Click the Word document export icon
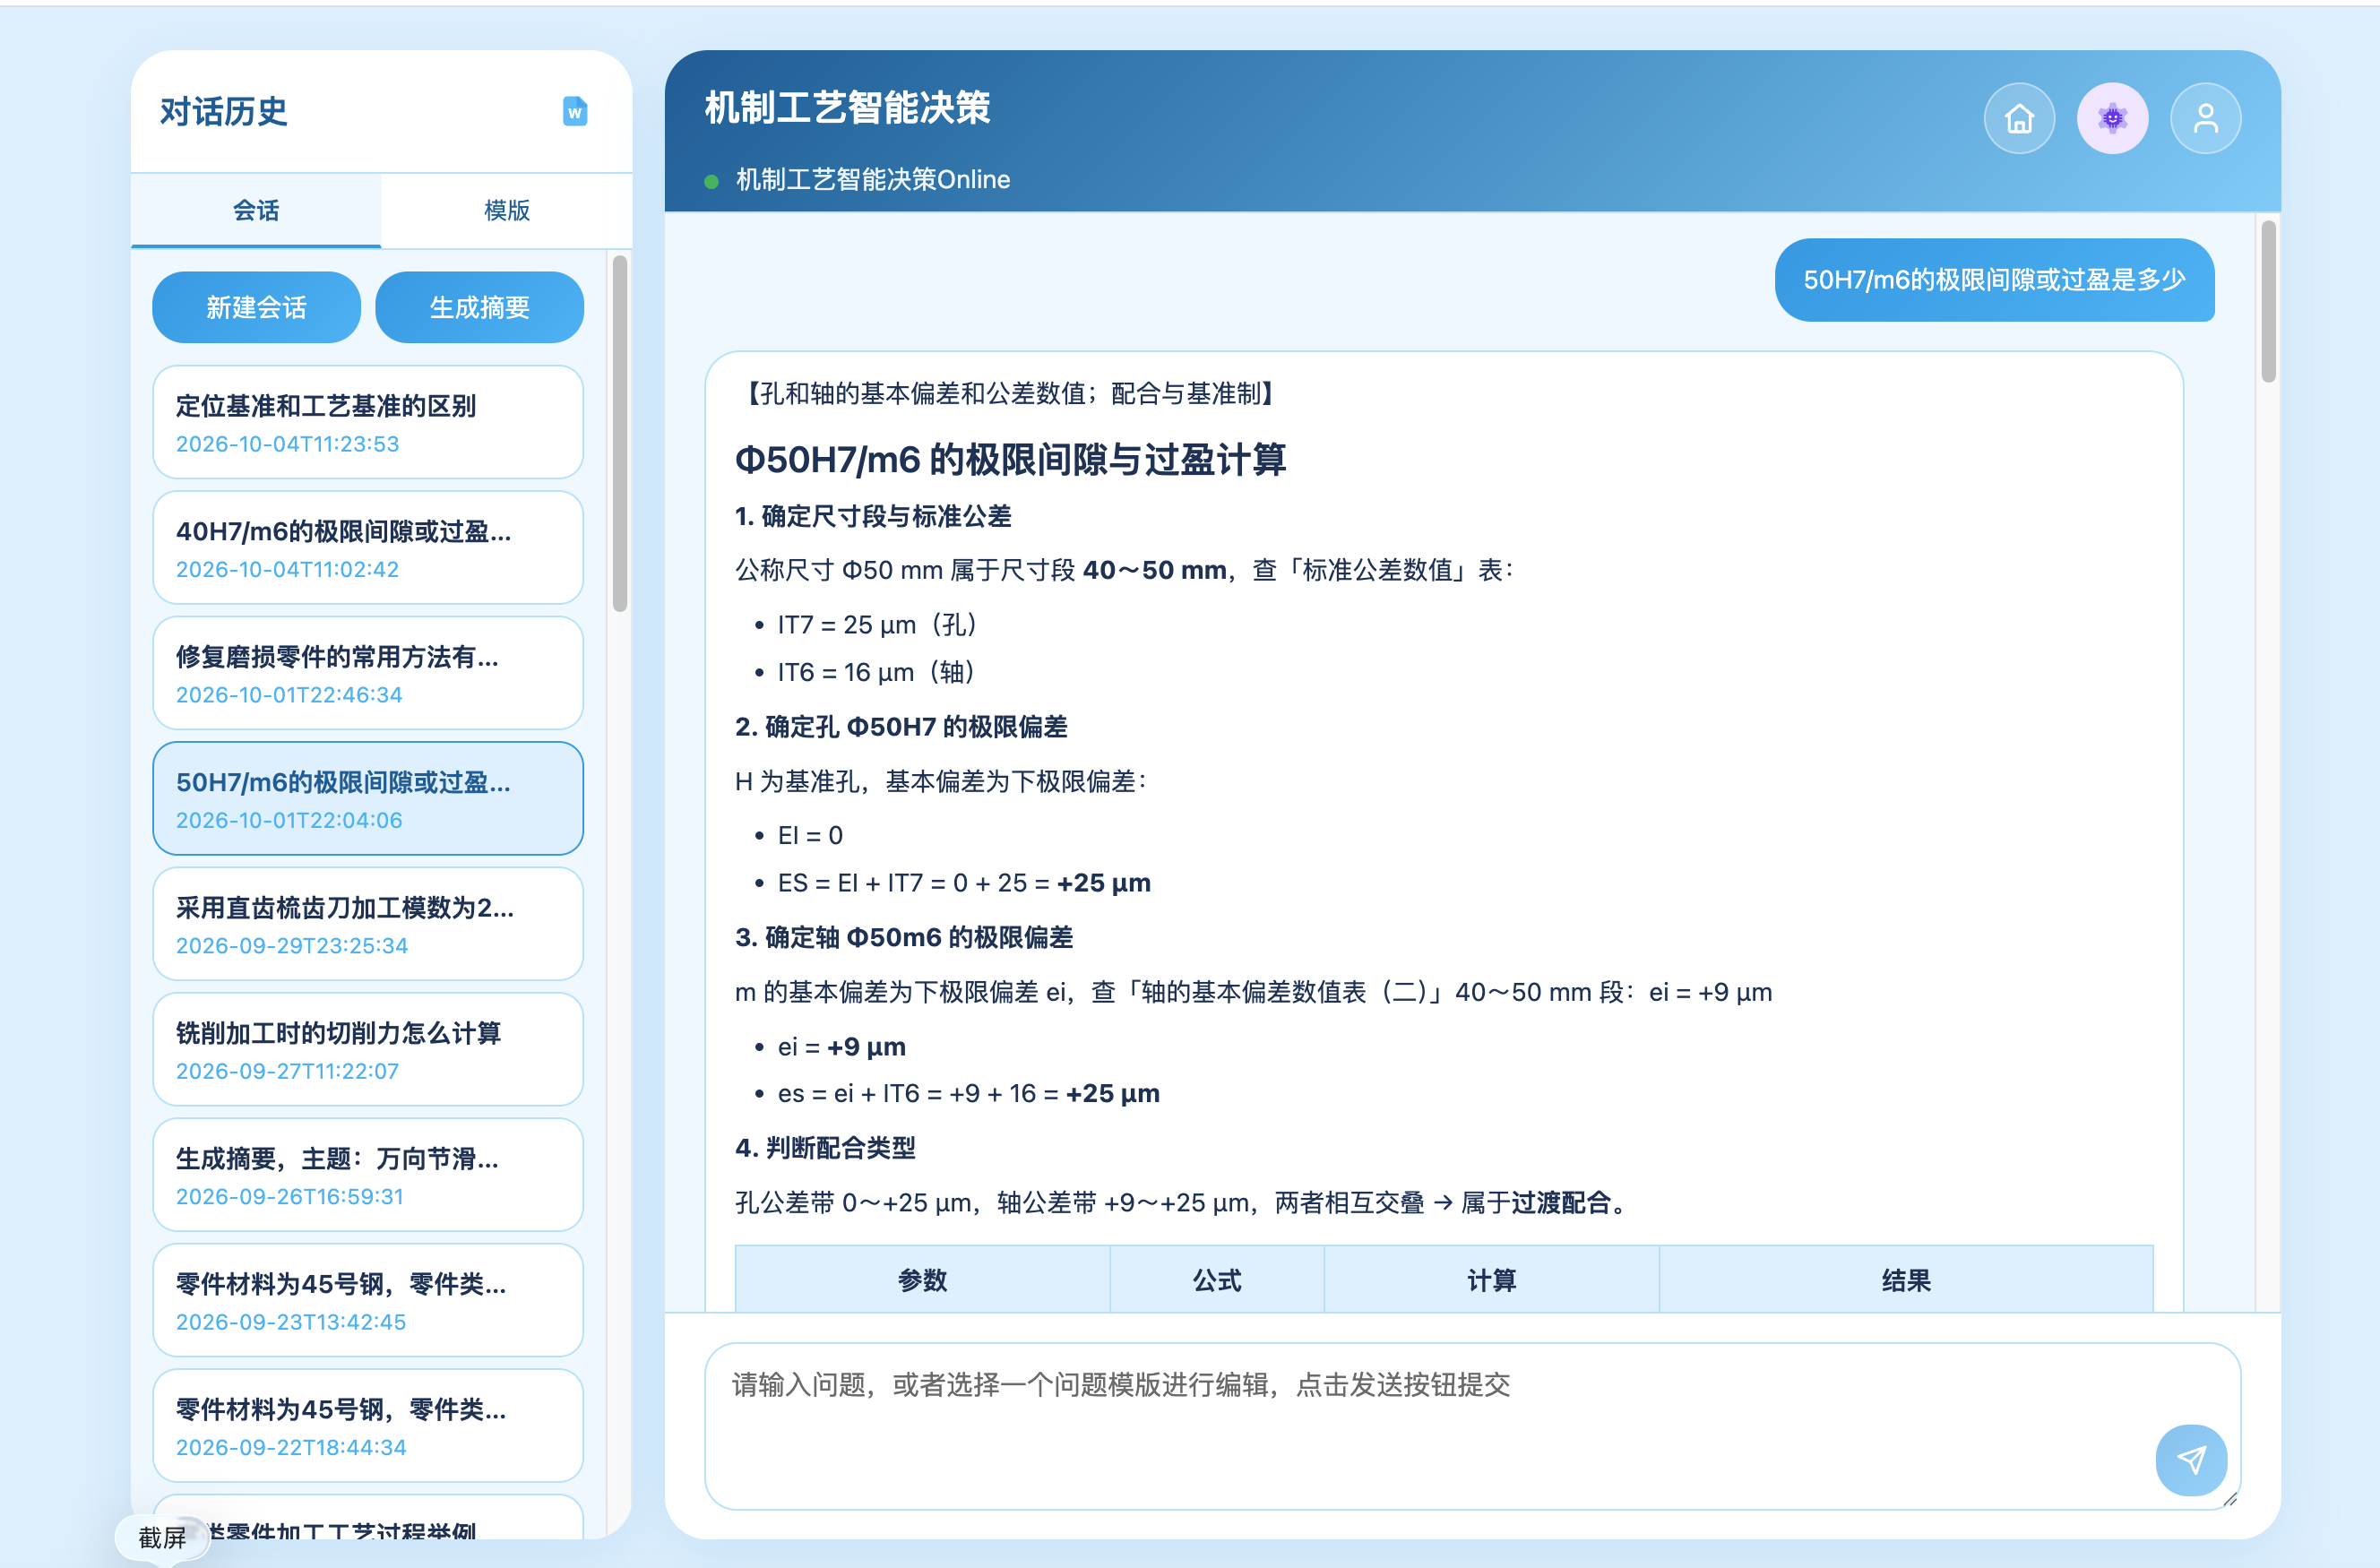Image resolution: width=2380 pixels, height=1568 pixels. pyautogui.click(x=575, y=112)
